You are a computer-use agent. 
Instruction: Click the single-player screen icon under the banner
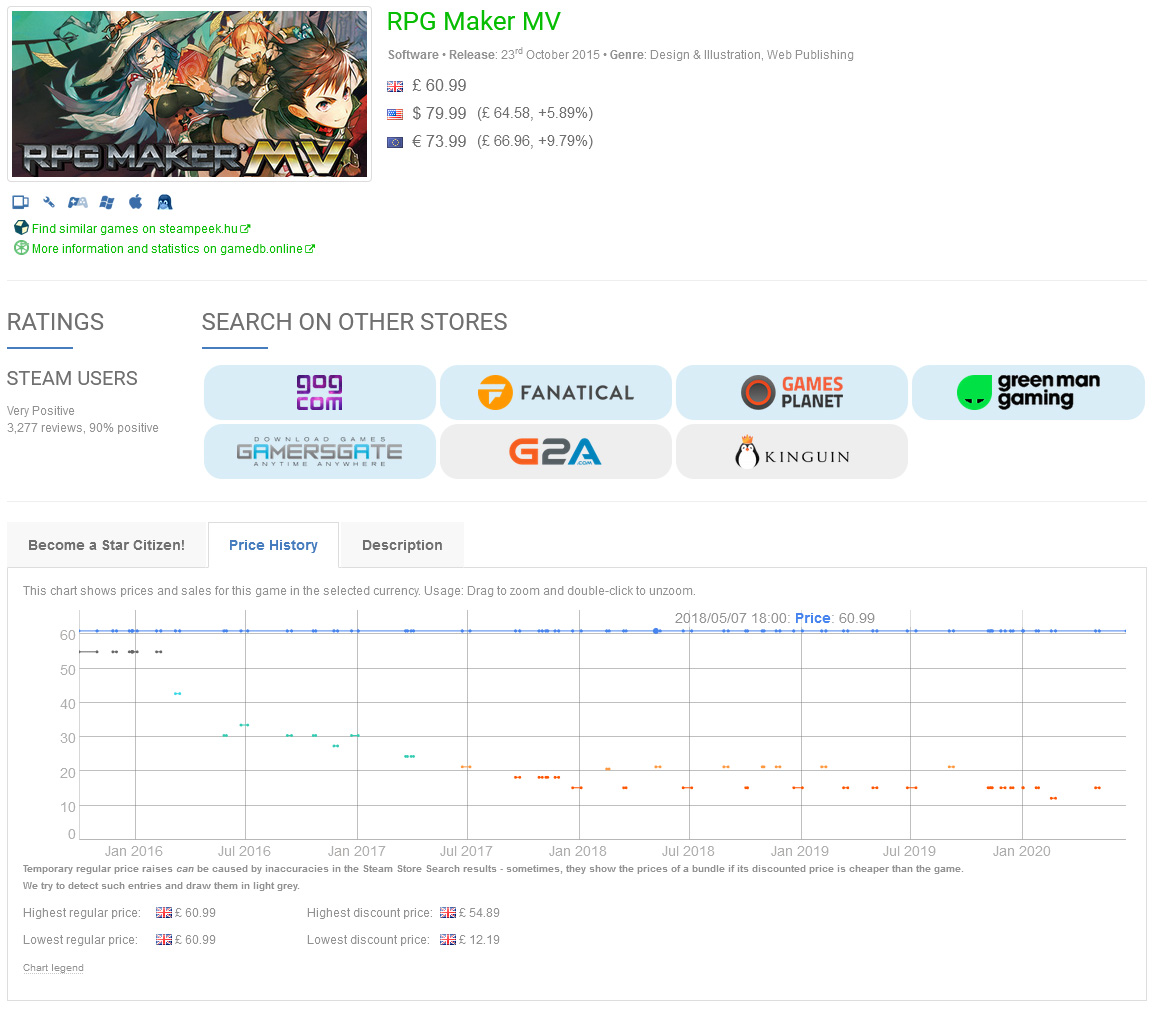click(x=21, y=202)
